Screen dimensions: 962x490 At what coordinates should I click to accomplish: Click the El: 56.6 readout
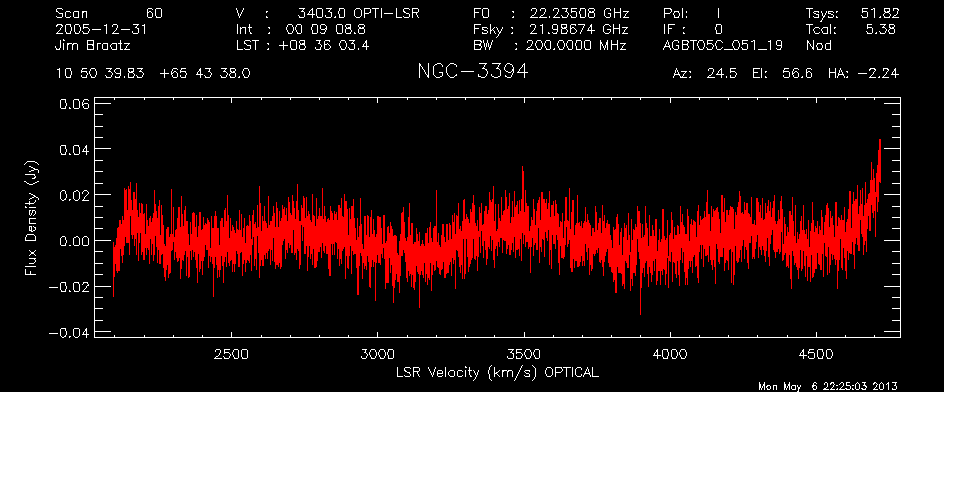tap(782, 74)
